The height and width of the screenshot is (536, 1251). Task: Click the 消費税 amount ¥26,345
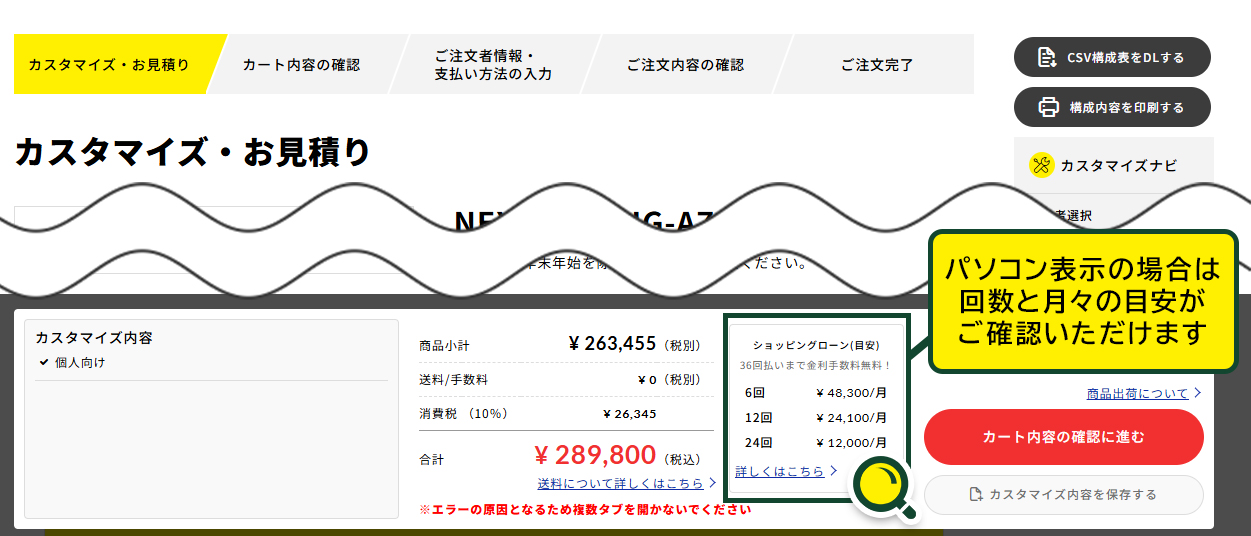pyautogui.click(x=630, y=413)
